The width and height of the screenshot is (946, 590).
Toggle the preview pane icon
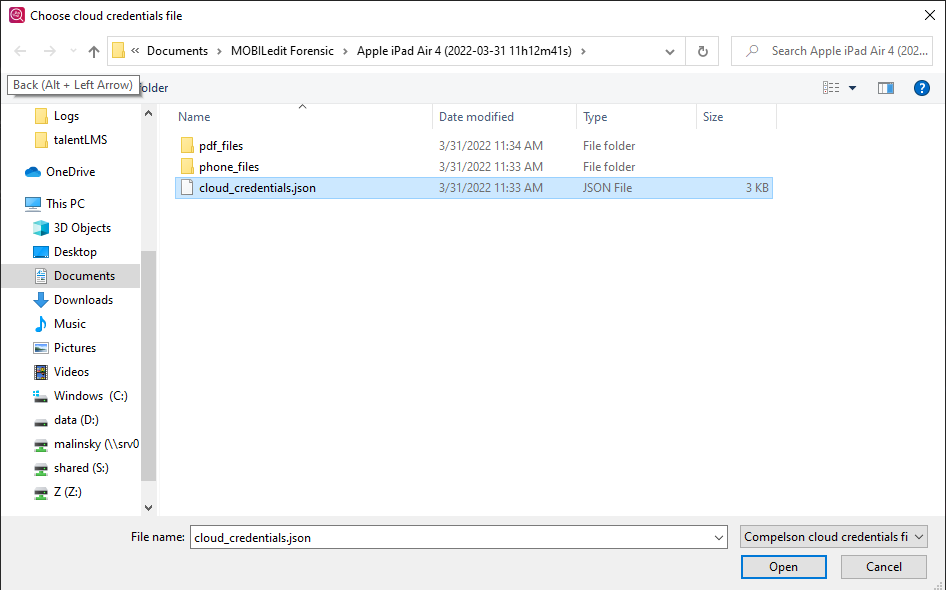pyautogui.click(x=885, y=88)
